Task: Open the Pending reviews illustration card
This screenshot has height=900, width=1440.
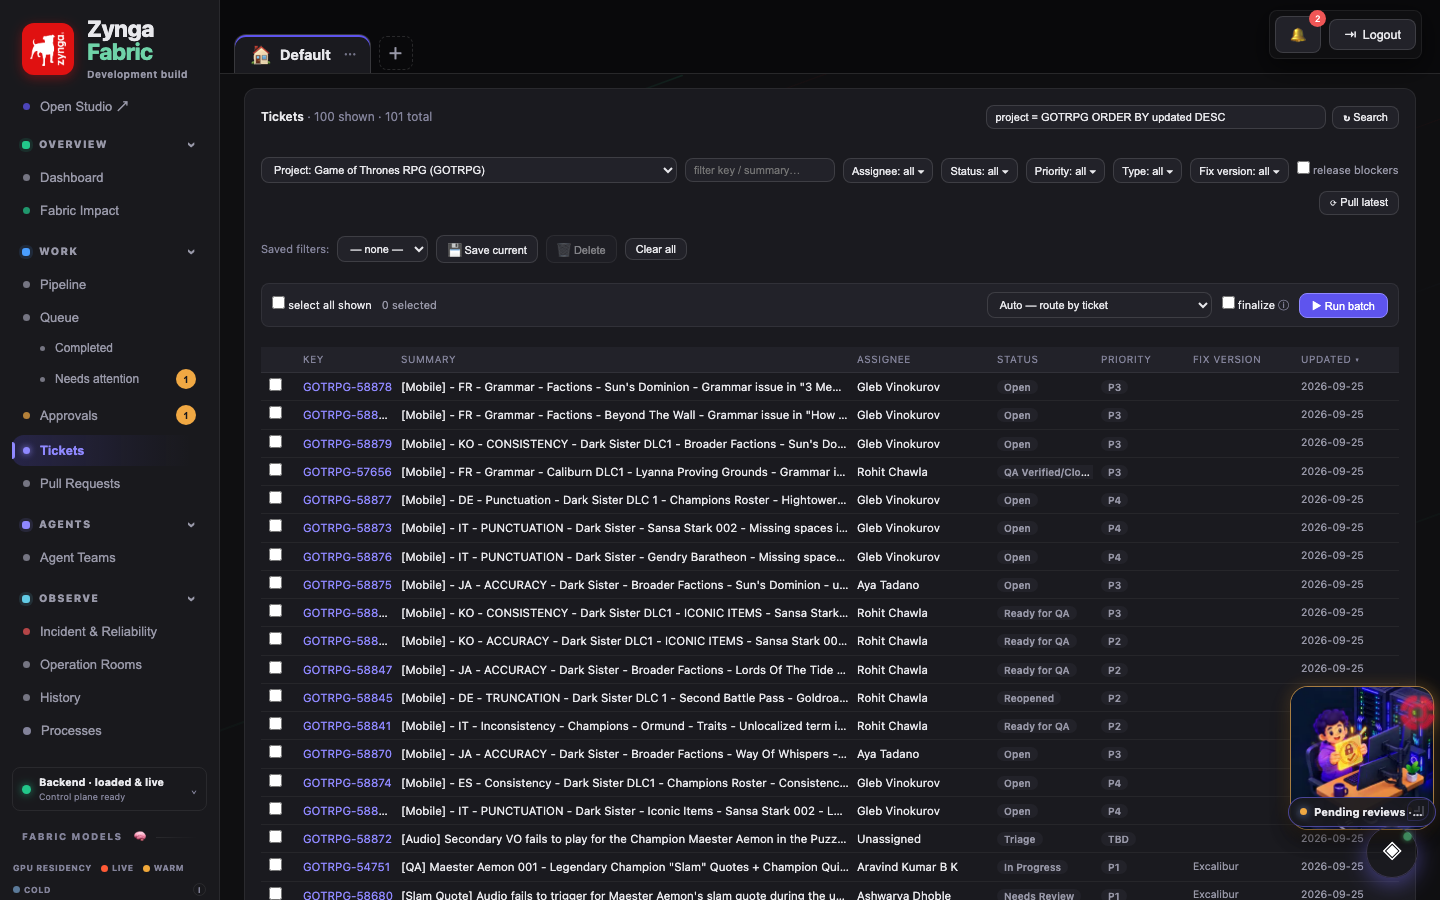Action: coord(1362,756)
